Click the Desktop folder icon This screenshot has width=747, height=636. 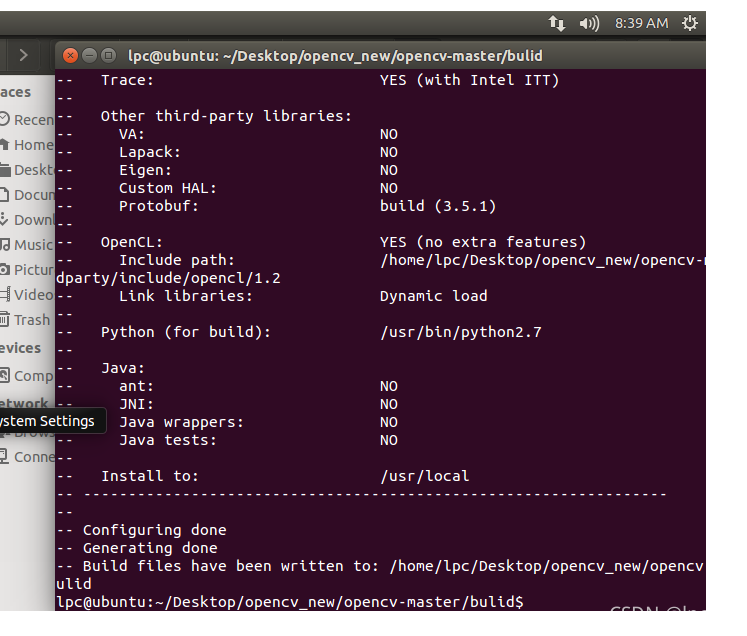click(x=5, y=169)
